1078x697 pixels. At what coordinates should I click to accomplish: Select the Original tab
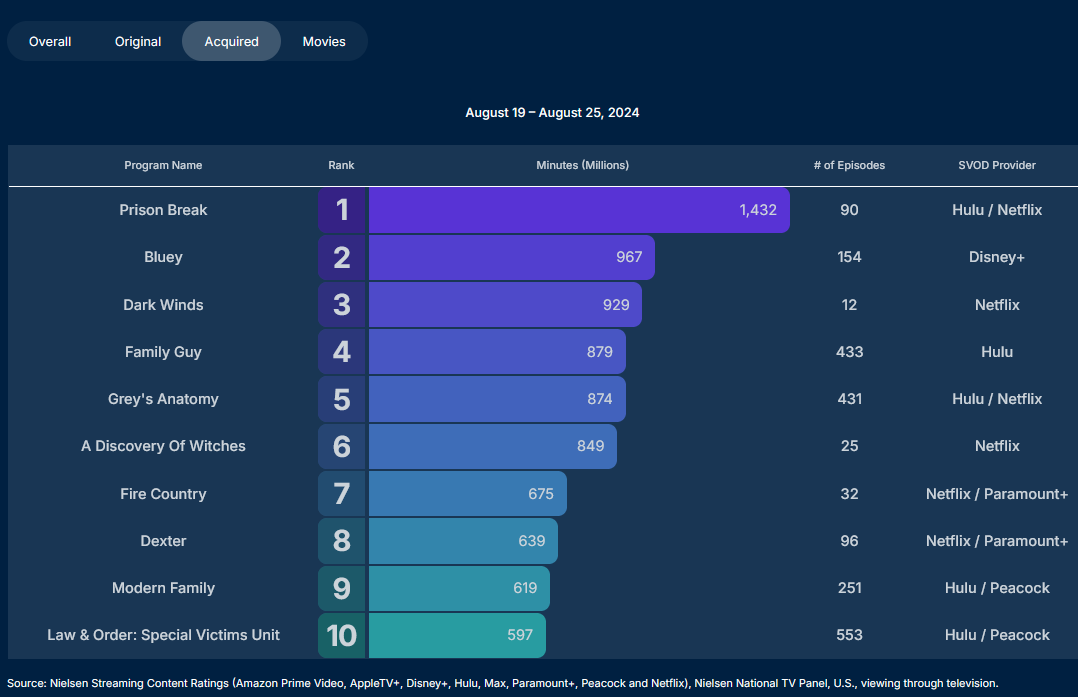(138, 42)
